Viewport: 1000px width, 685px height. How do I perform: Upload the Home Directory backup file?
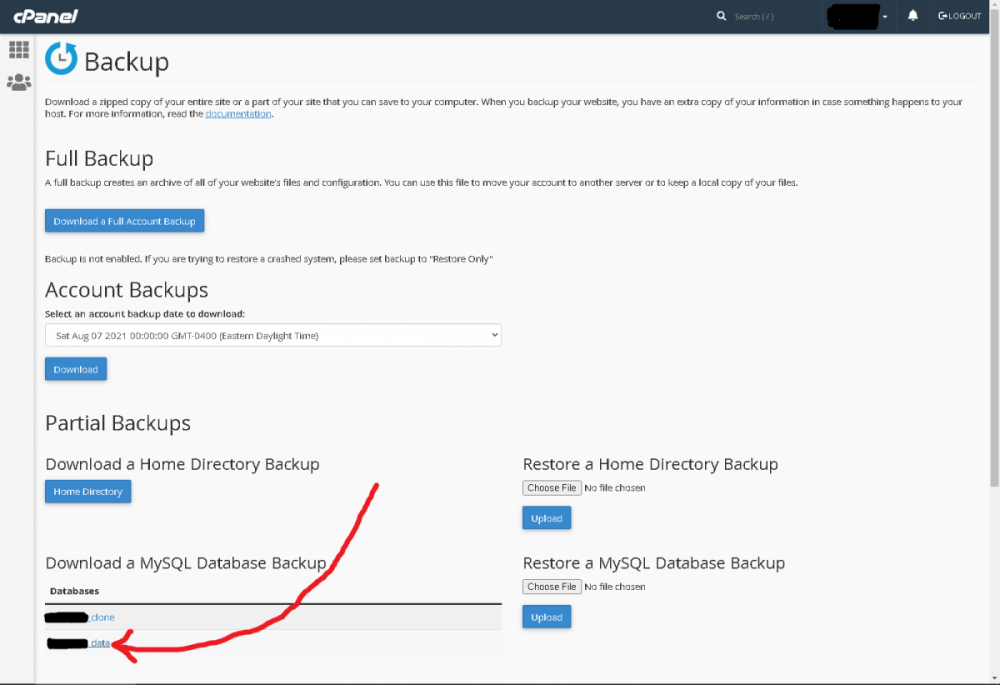(546, 518)
